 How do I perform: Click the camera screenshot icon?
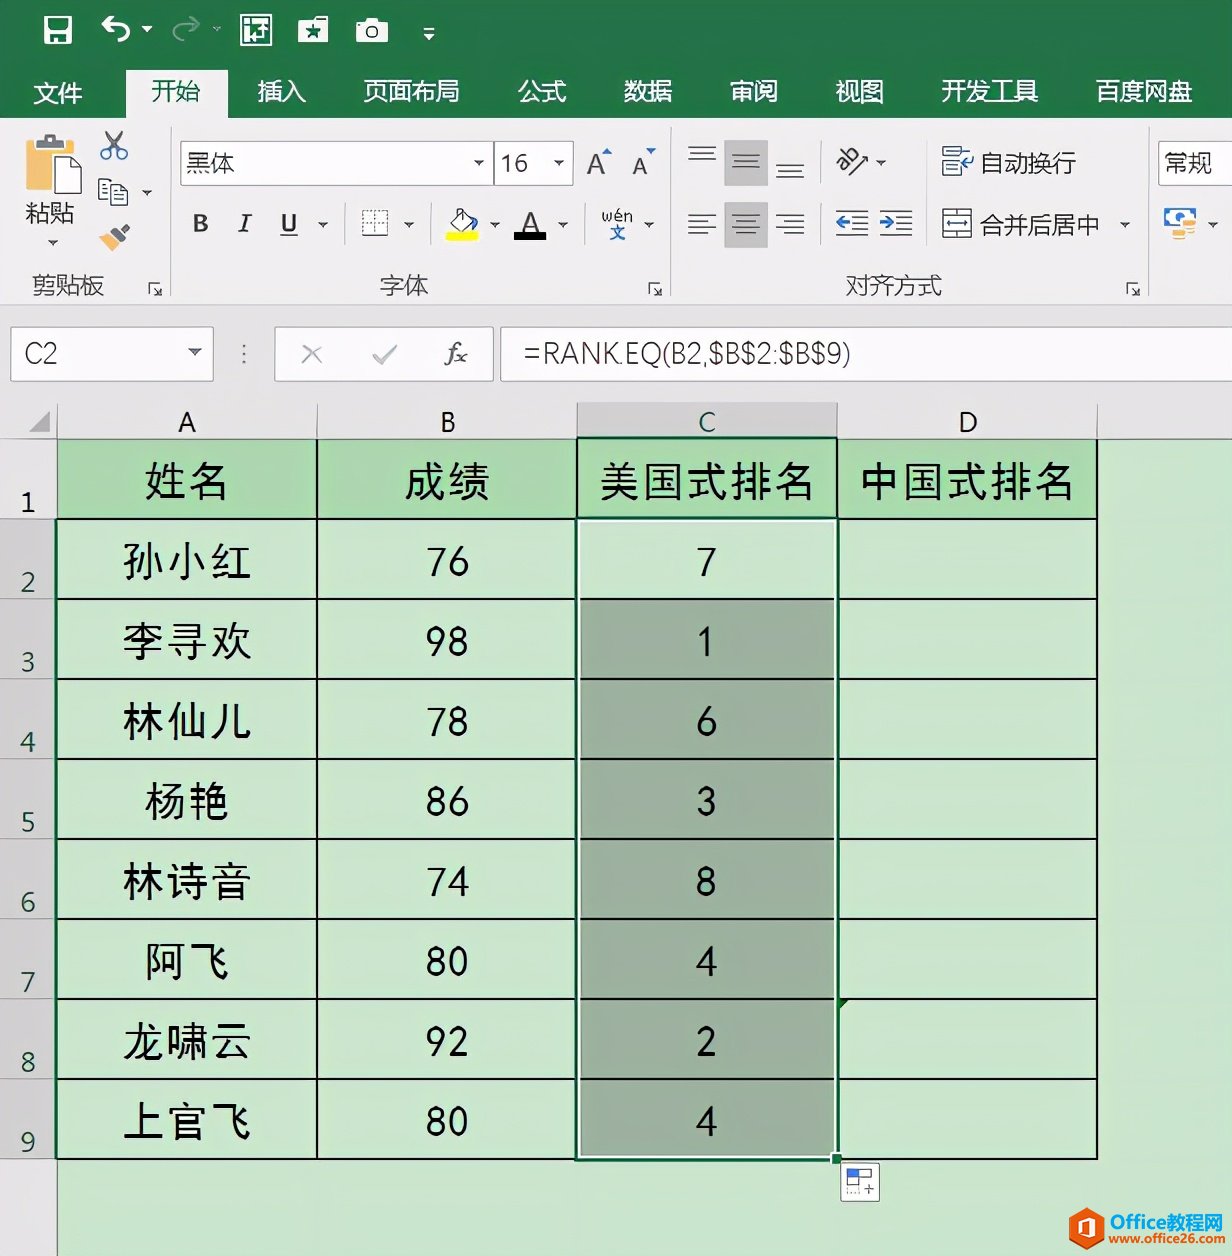pyautogui.click(x=372, y=31)
